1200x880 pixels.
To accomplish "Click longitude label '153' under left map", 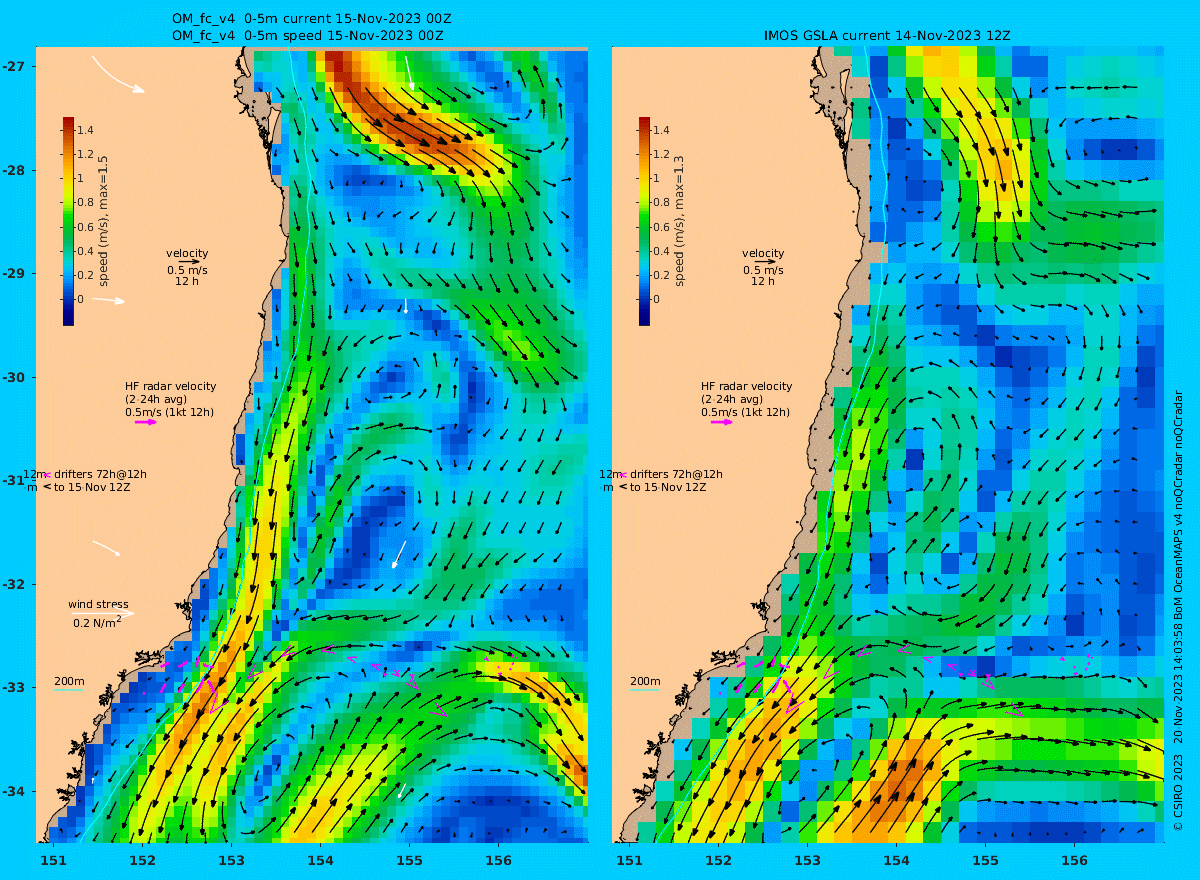I will (232, 860).
